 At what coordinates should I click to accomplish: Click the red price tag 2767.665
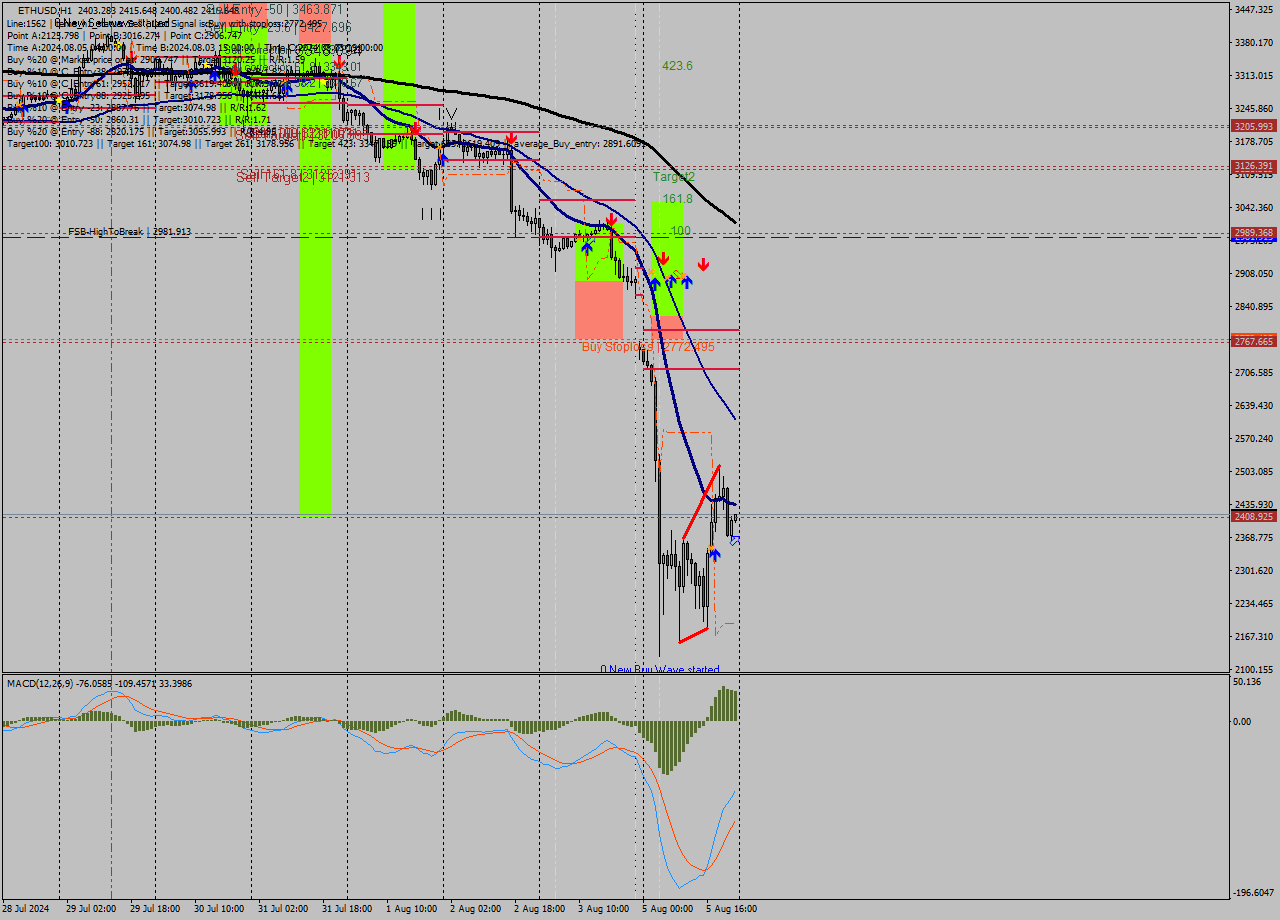click(1254, 341)
